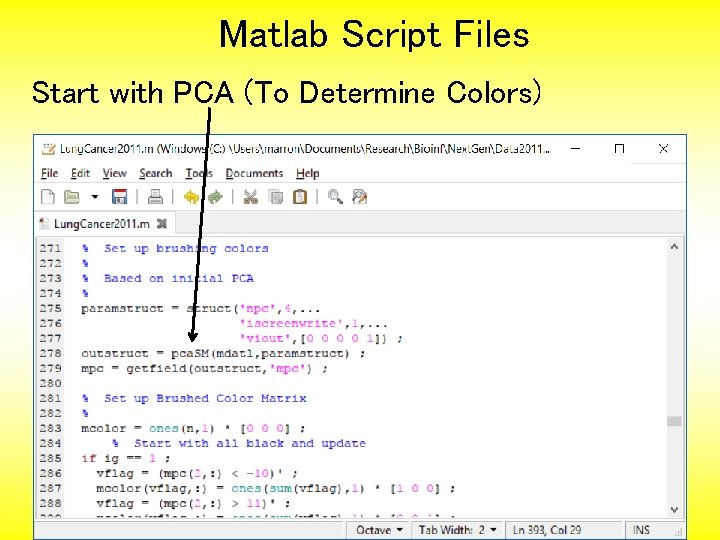Click the 'viout' string on line 277
The width and height of the screenshot is (720, 540).
click(x=265, y=338)
